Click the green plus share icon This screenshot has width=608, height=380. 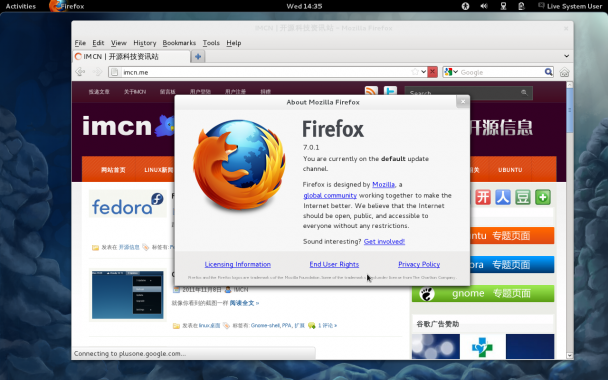(543, 197)
